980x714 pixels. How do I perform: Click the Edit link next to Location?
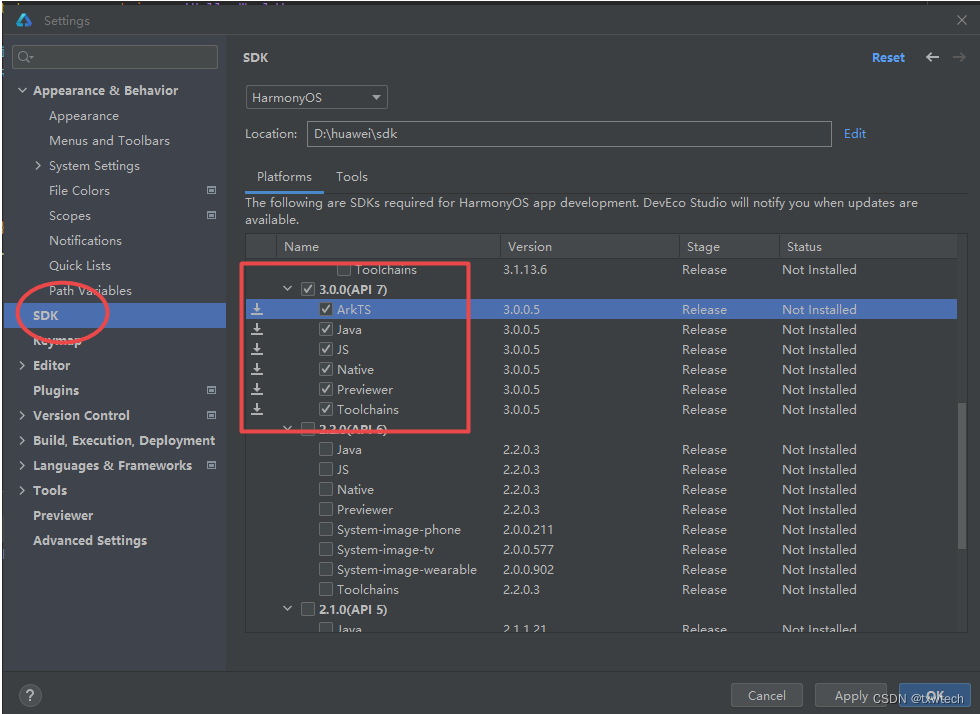854,134
